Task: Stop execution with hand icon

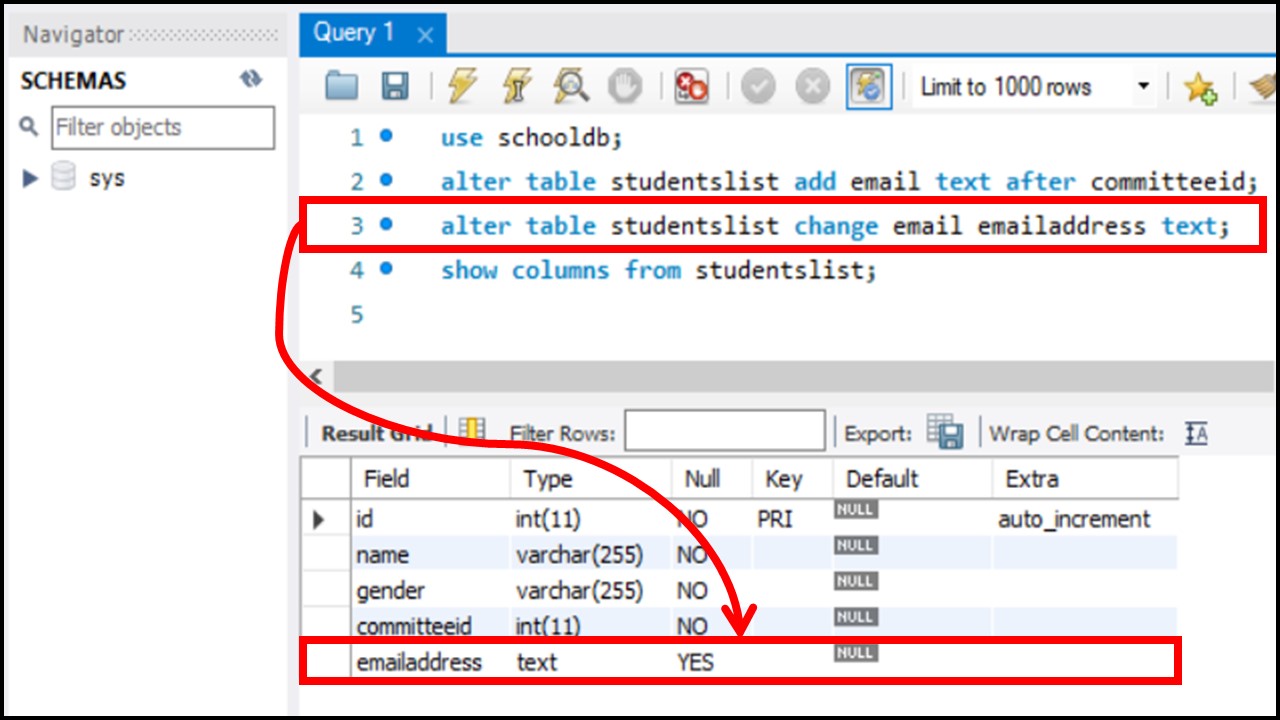Action: 625,87
